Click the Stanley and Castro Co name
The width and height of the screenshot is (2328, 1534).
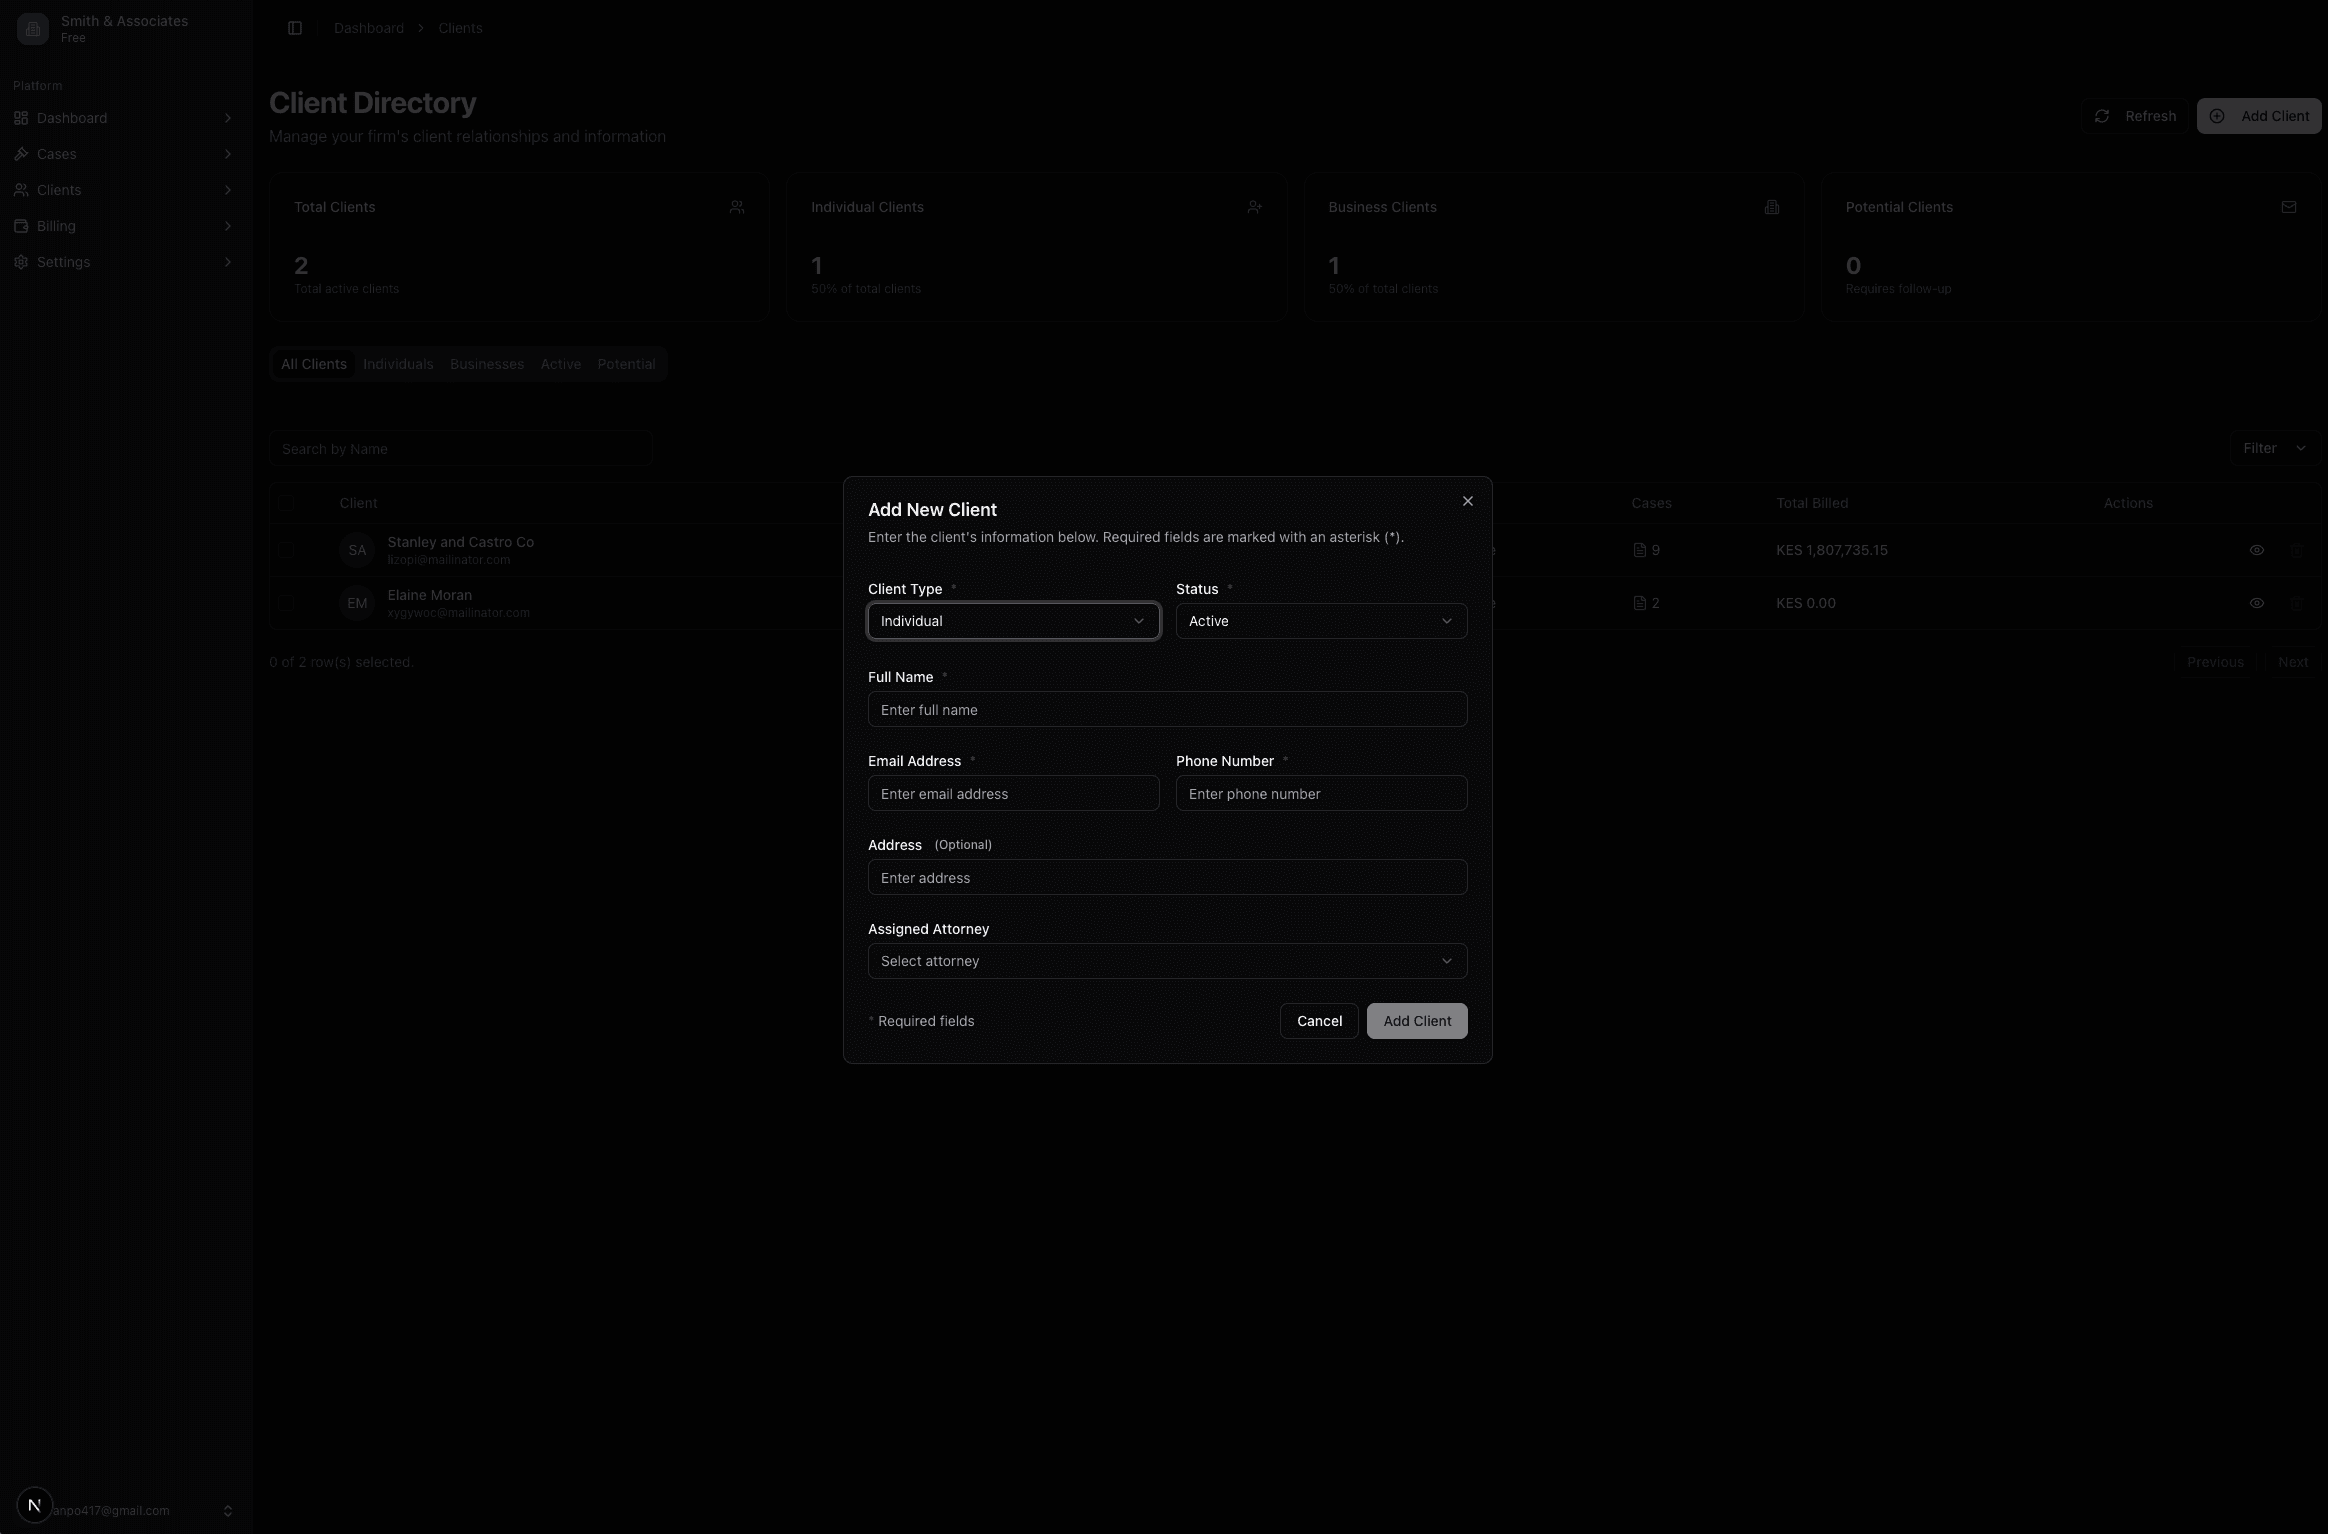pyautogui.click(x=461, y=542)
